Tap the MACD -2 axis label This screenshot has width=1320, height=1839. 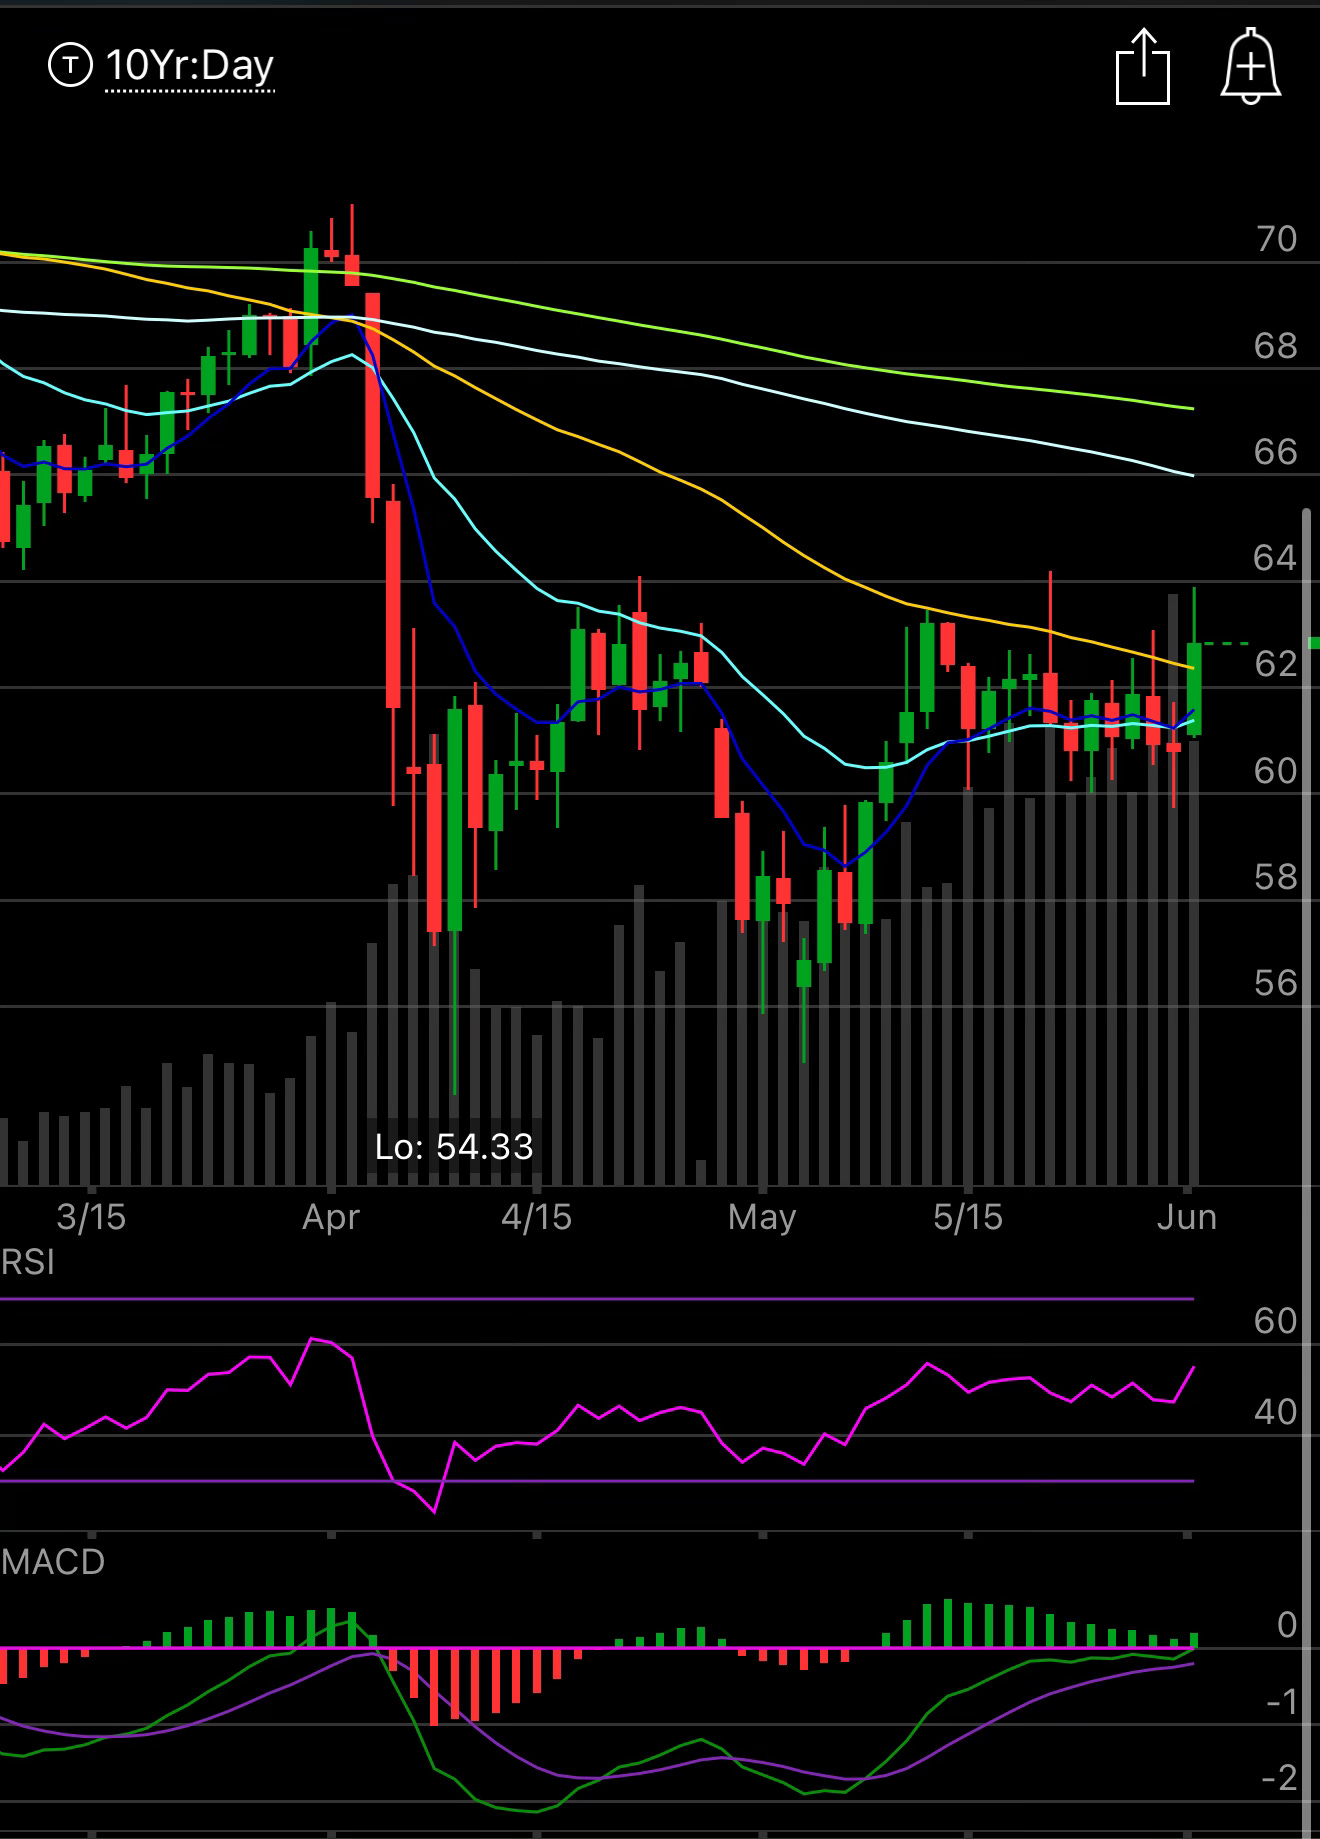1280,1777
